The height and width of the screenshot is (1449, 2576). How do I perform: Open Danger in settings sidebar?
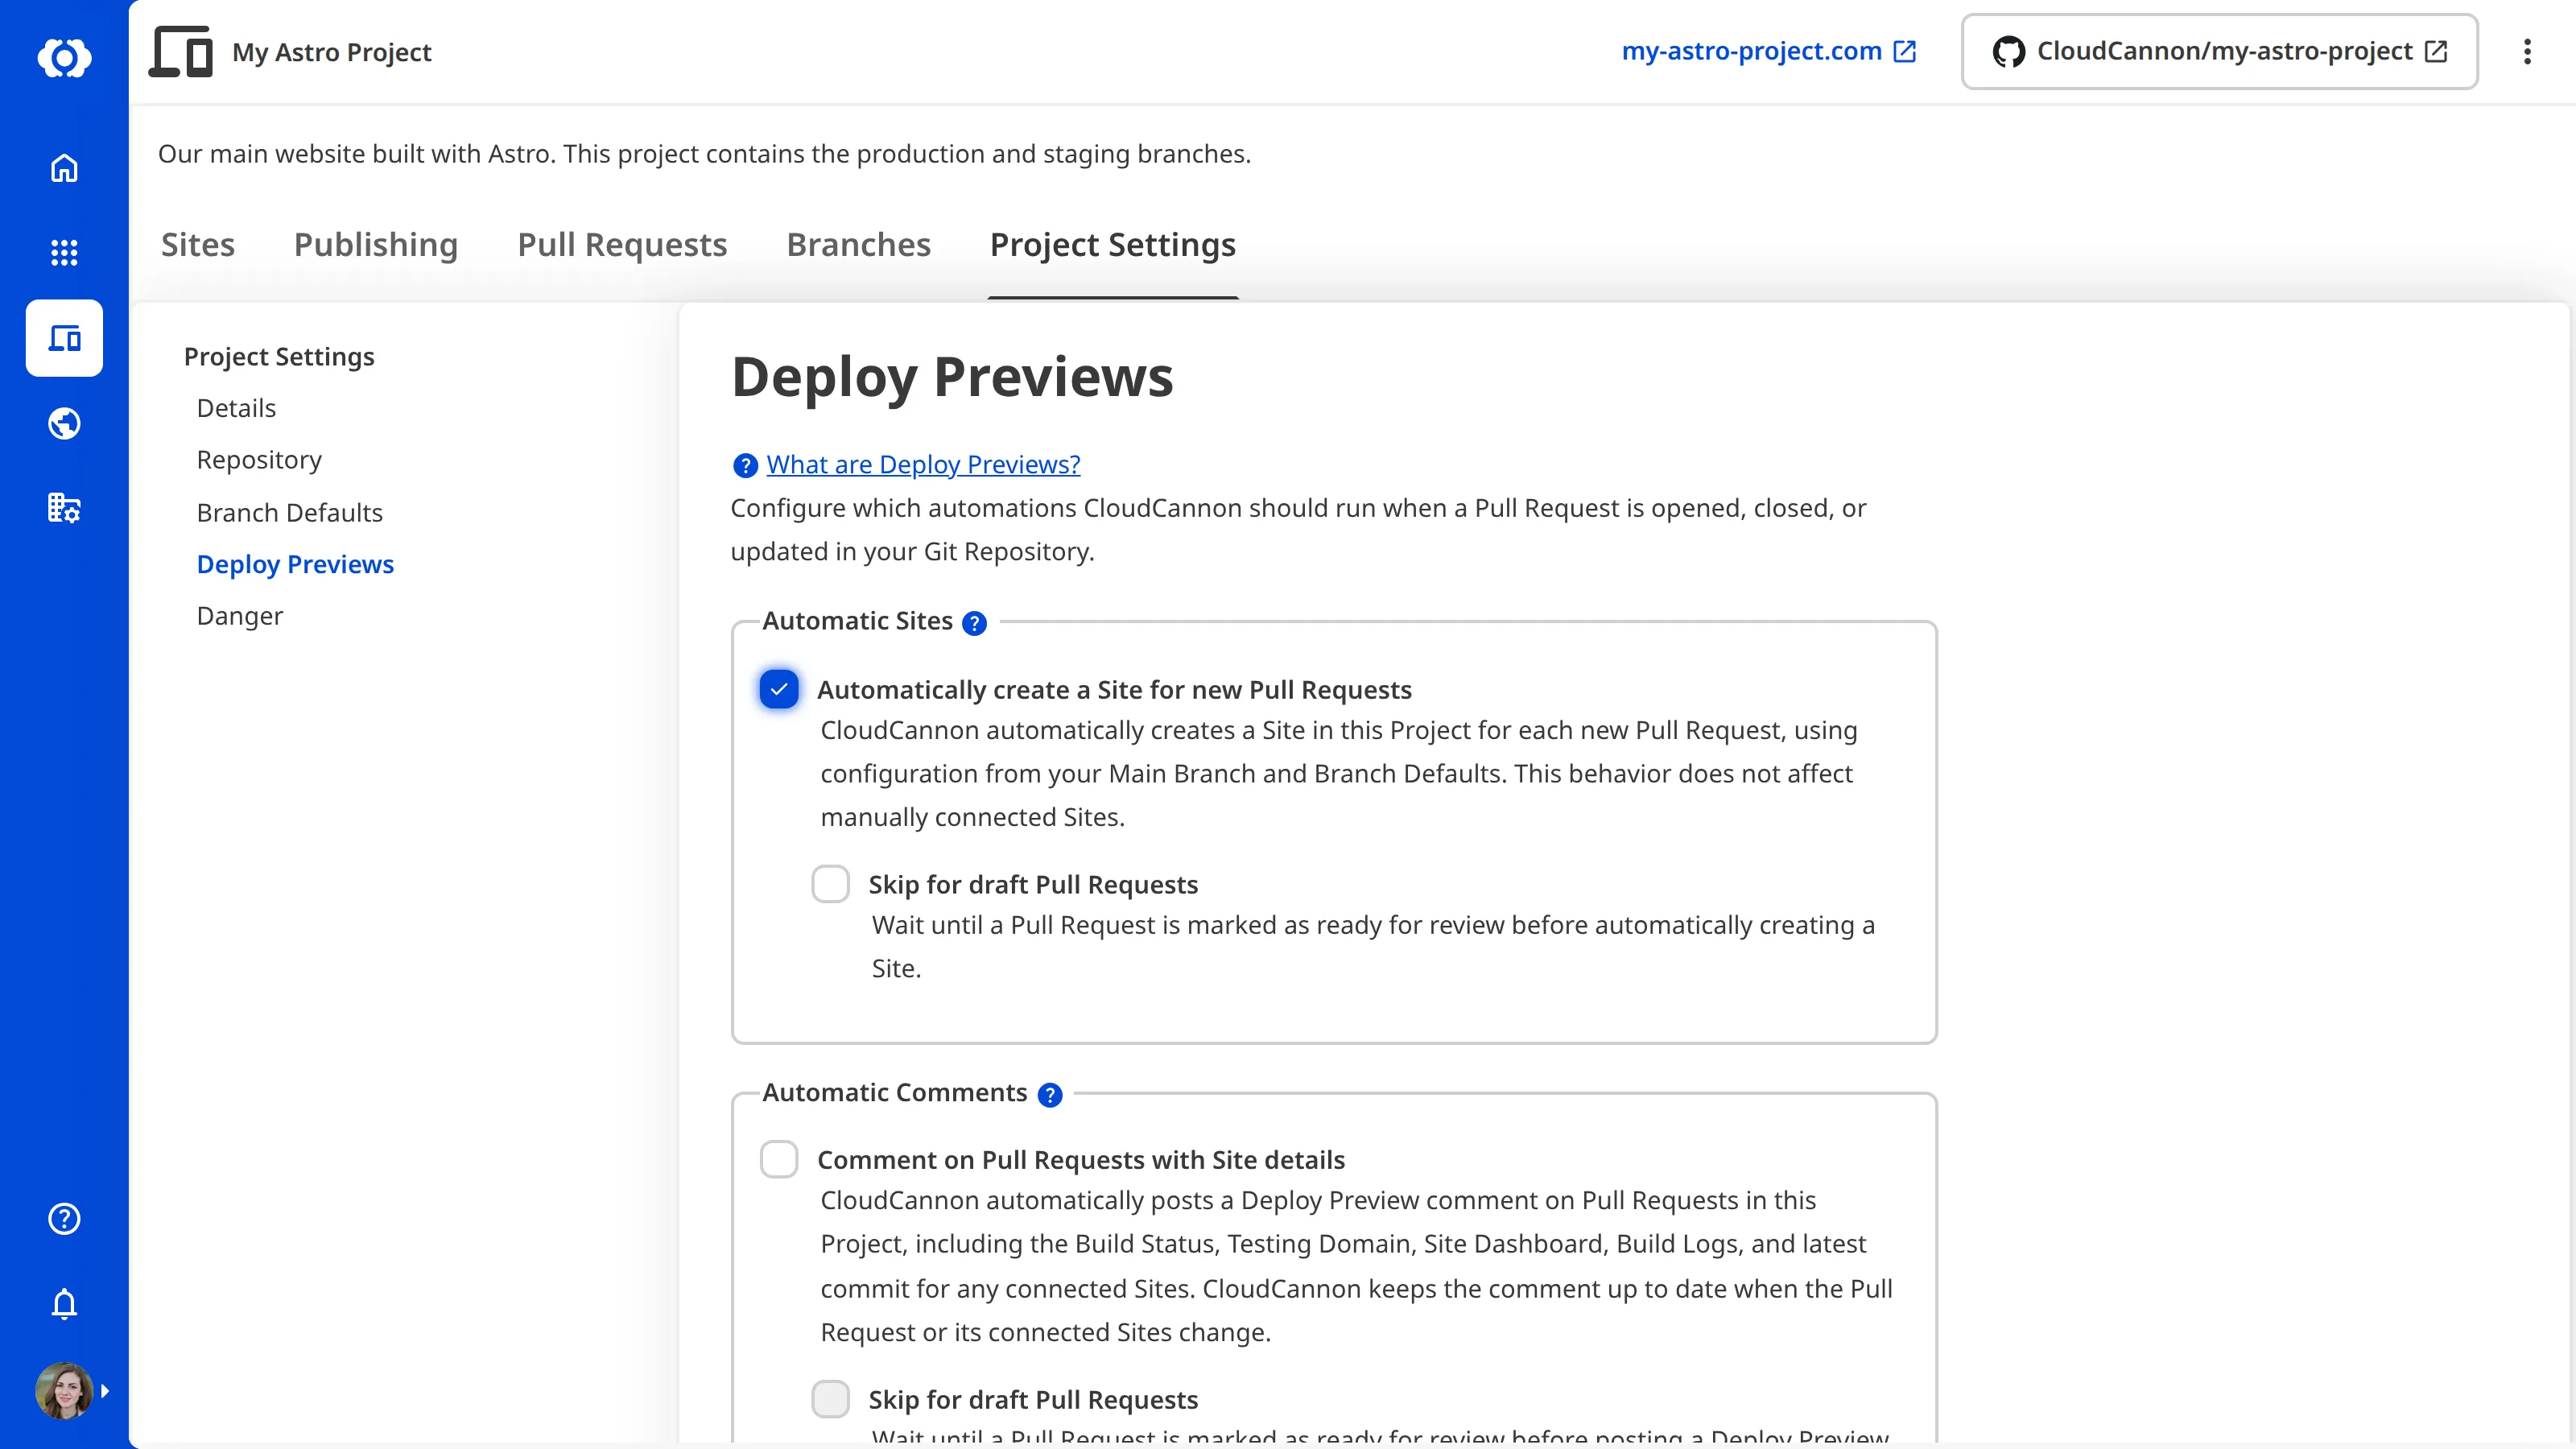[x=240, y=616]
